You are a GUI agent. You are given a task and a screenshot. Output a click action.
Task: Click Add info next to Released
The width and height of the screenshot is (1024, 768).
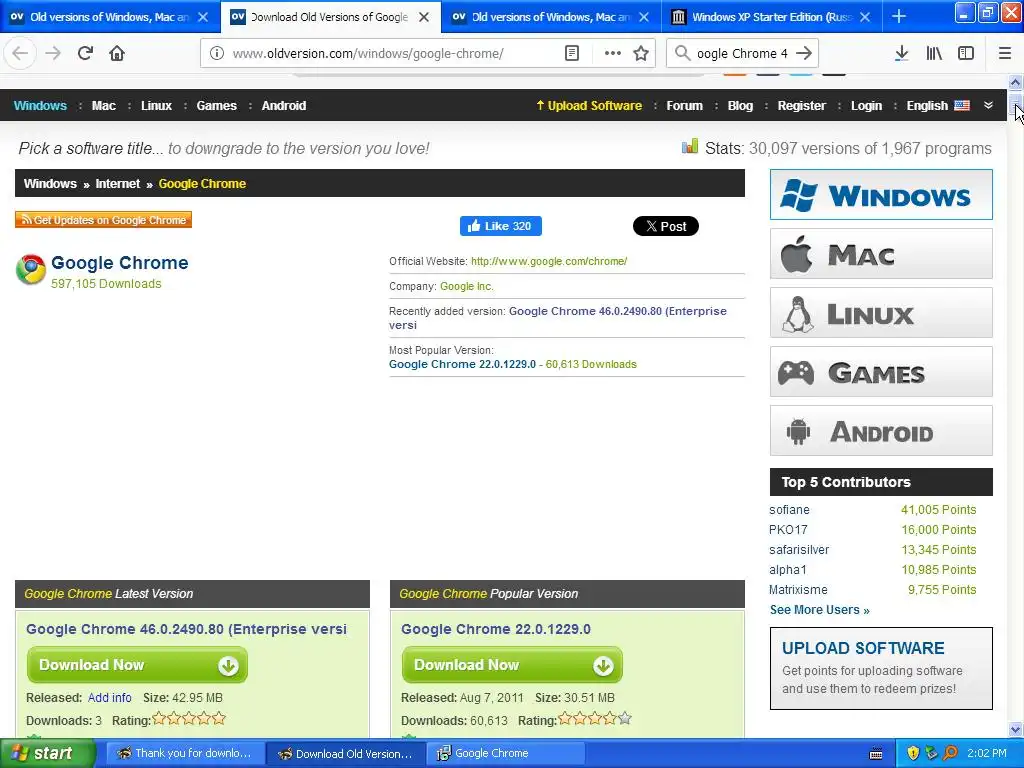tap(110, 697)
